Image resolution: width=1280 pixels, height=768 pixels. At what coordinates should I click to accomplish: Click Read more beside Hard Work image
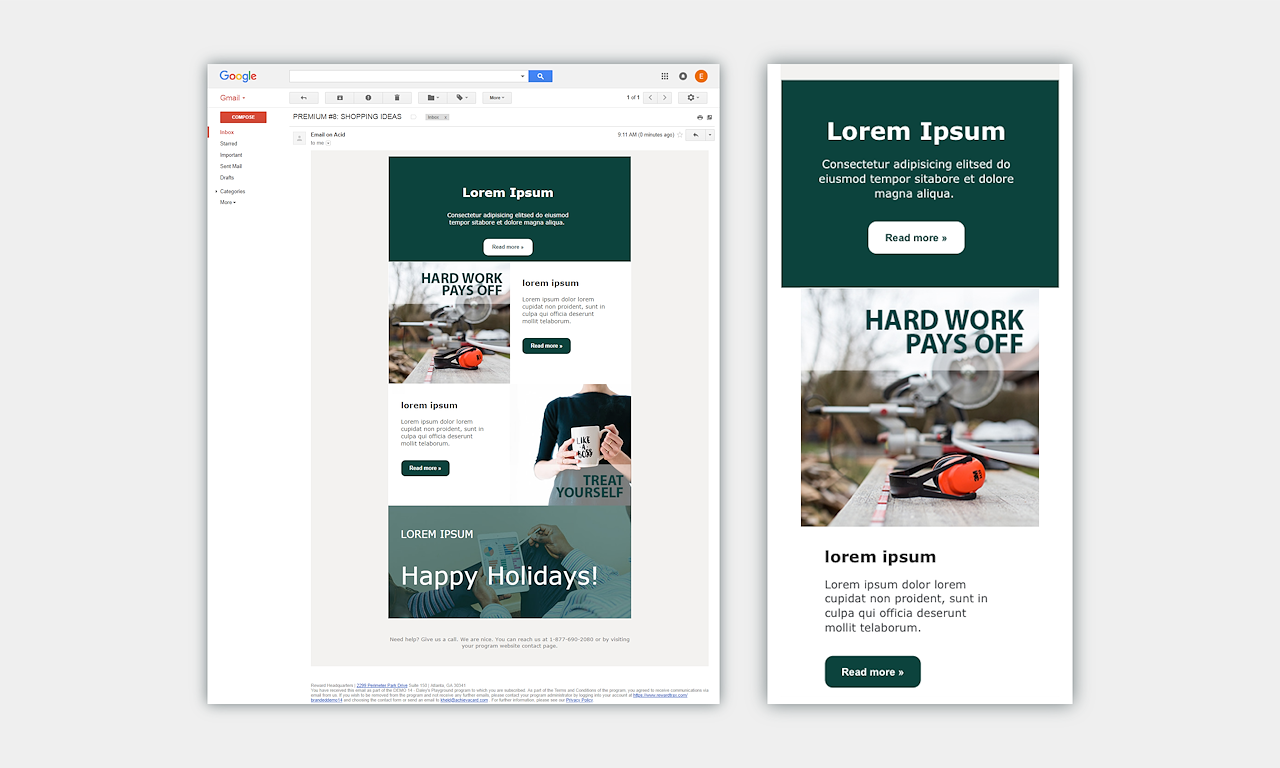pyautogui.click(x=546, y=346)
